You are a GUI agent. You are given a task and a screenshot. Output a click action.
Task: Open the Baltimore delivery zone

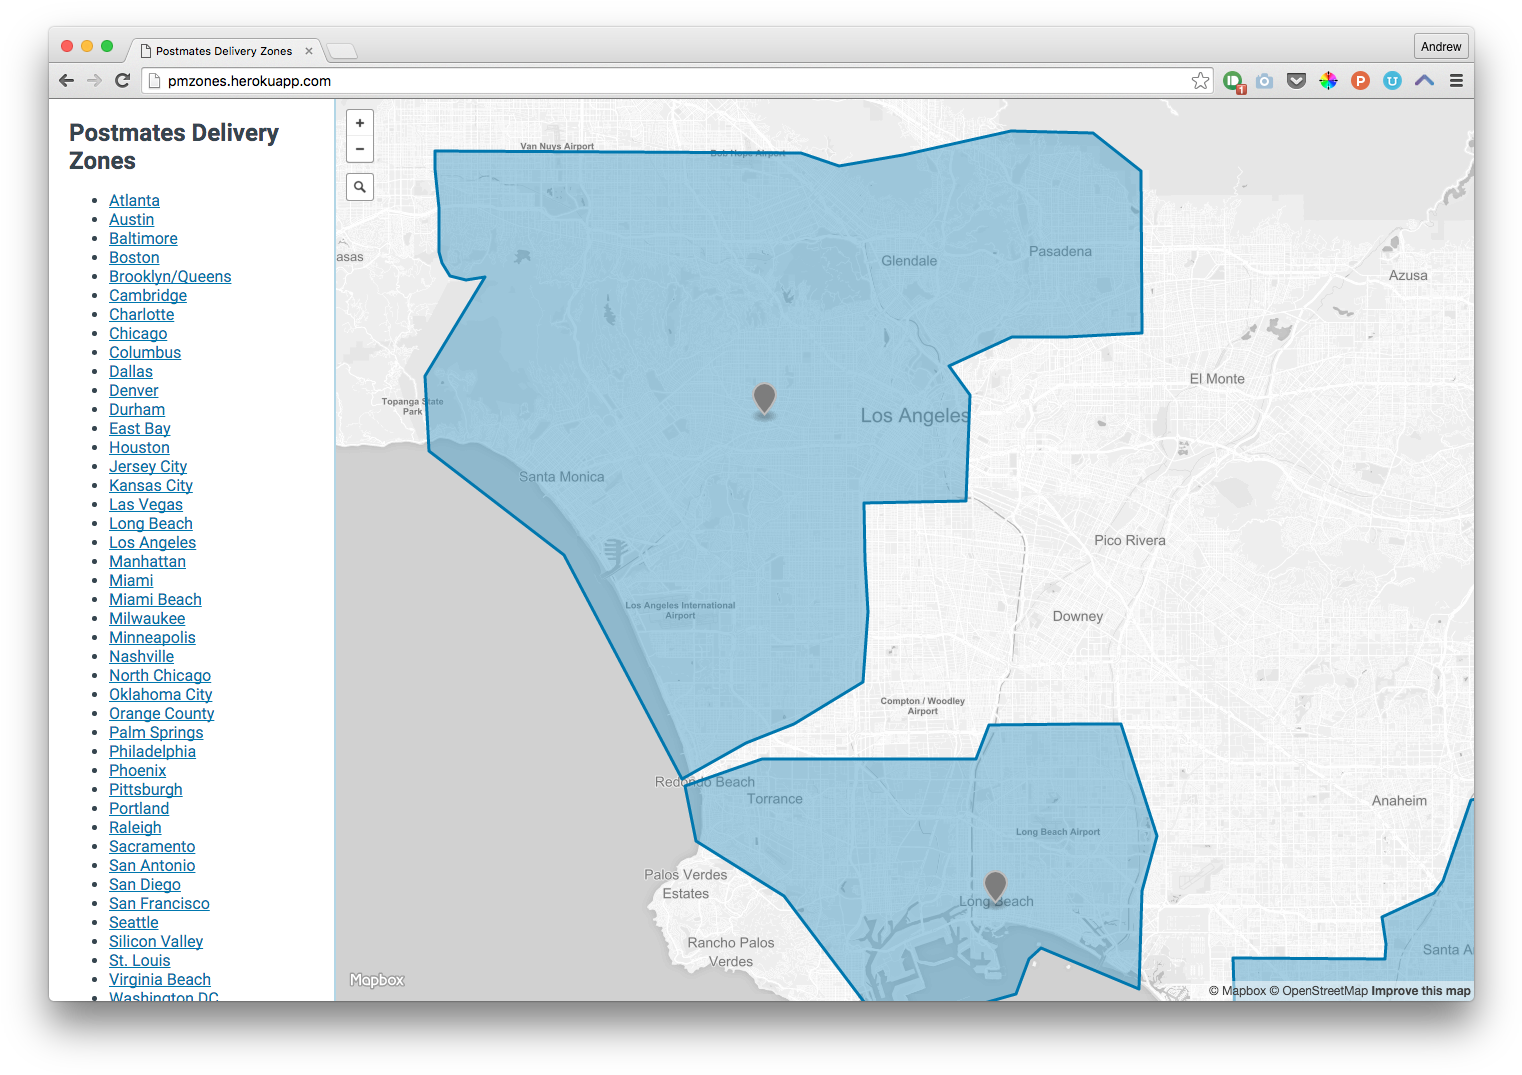coord(143,239)
